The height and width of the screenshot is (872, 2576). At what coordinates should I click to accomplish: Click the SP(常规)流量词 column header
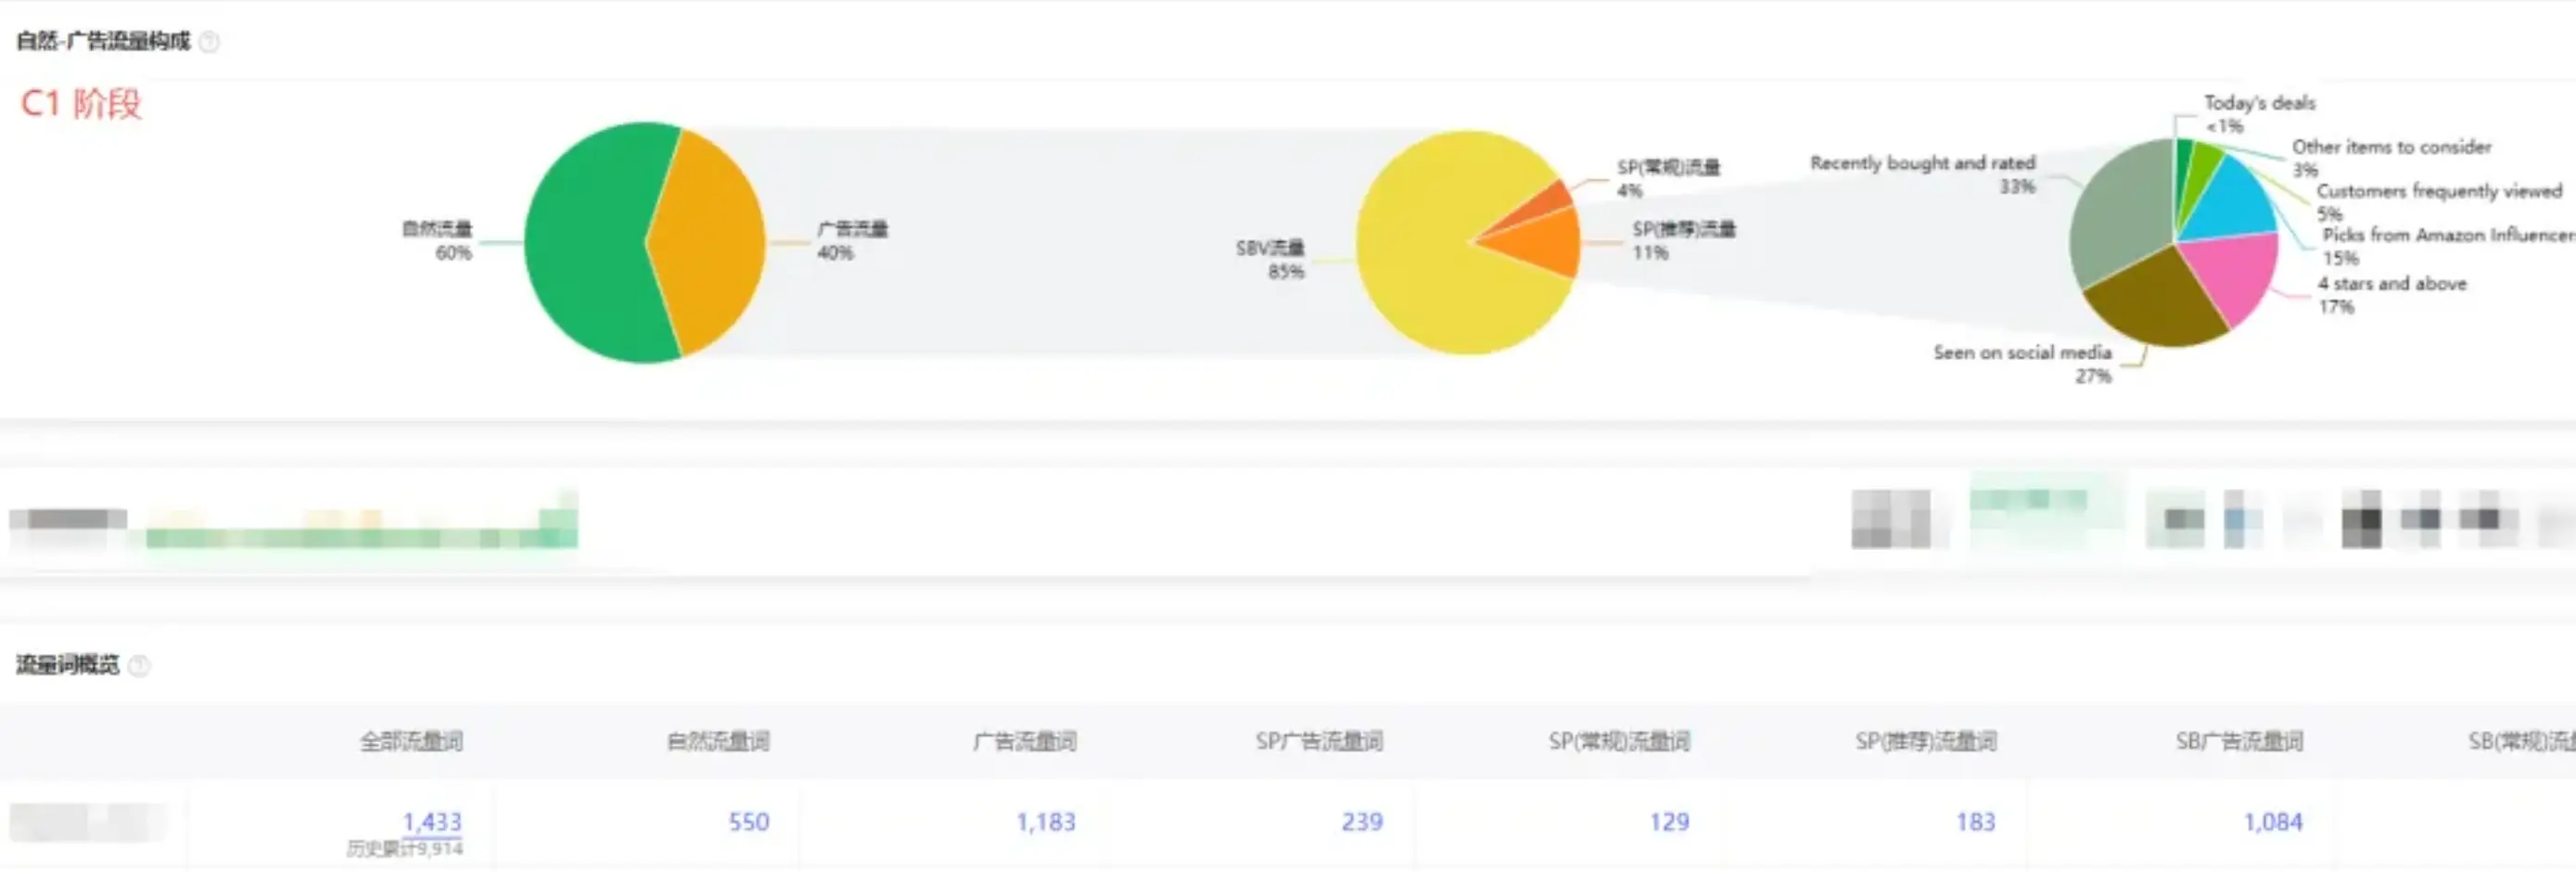(1620, 742)
